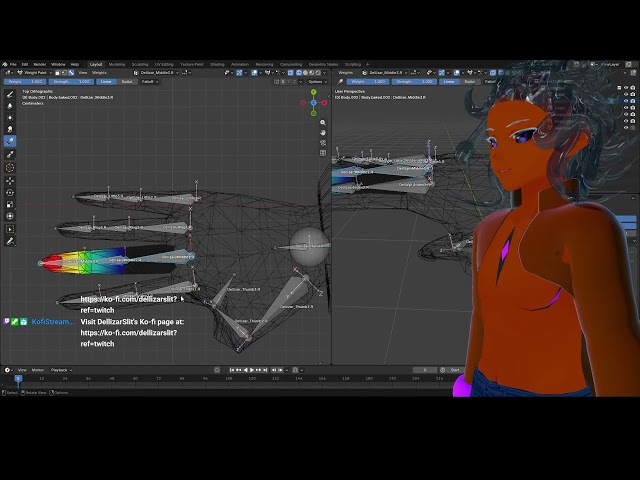Click the KofiStream chat username
The width and height of the screenshot is (640, 480).
tap(53, 322)
